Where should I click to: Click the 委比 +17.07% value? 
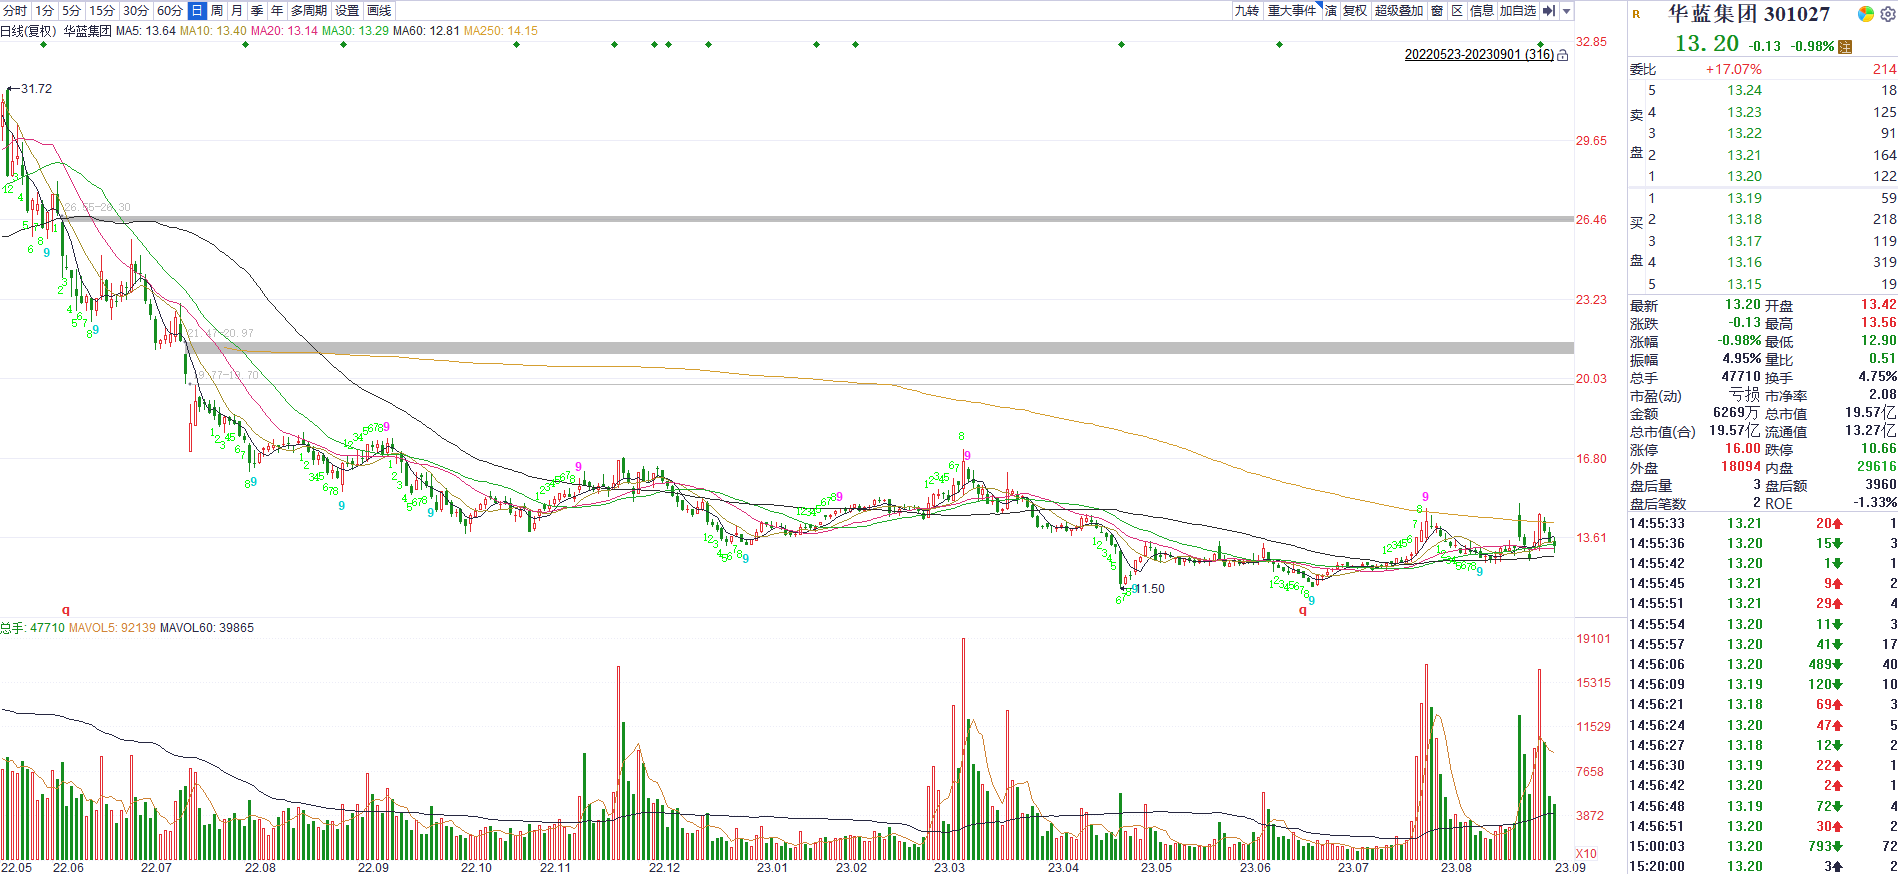[1734, 69]
